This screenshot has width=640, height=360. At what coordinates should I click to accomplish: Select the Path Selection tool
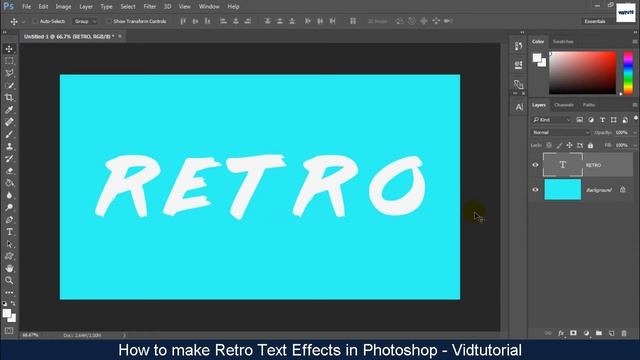(x=9, y=244)
